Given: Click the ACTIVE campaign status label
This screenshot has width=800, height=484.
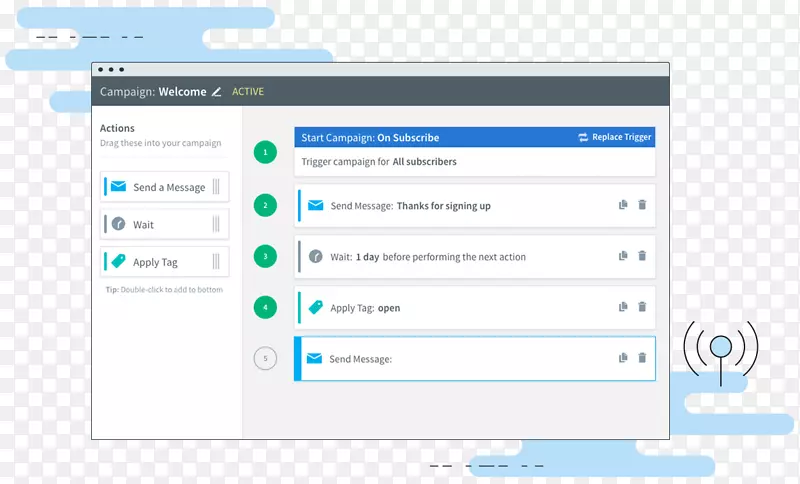Looking at the screenshot, I should (248, 92).
